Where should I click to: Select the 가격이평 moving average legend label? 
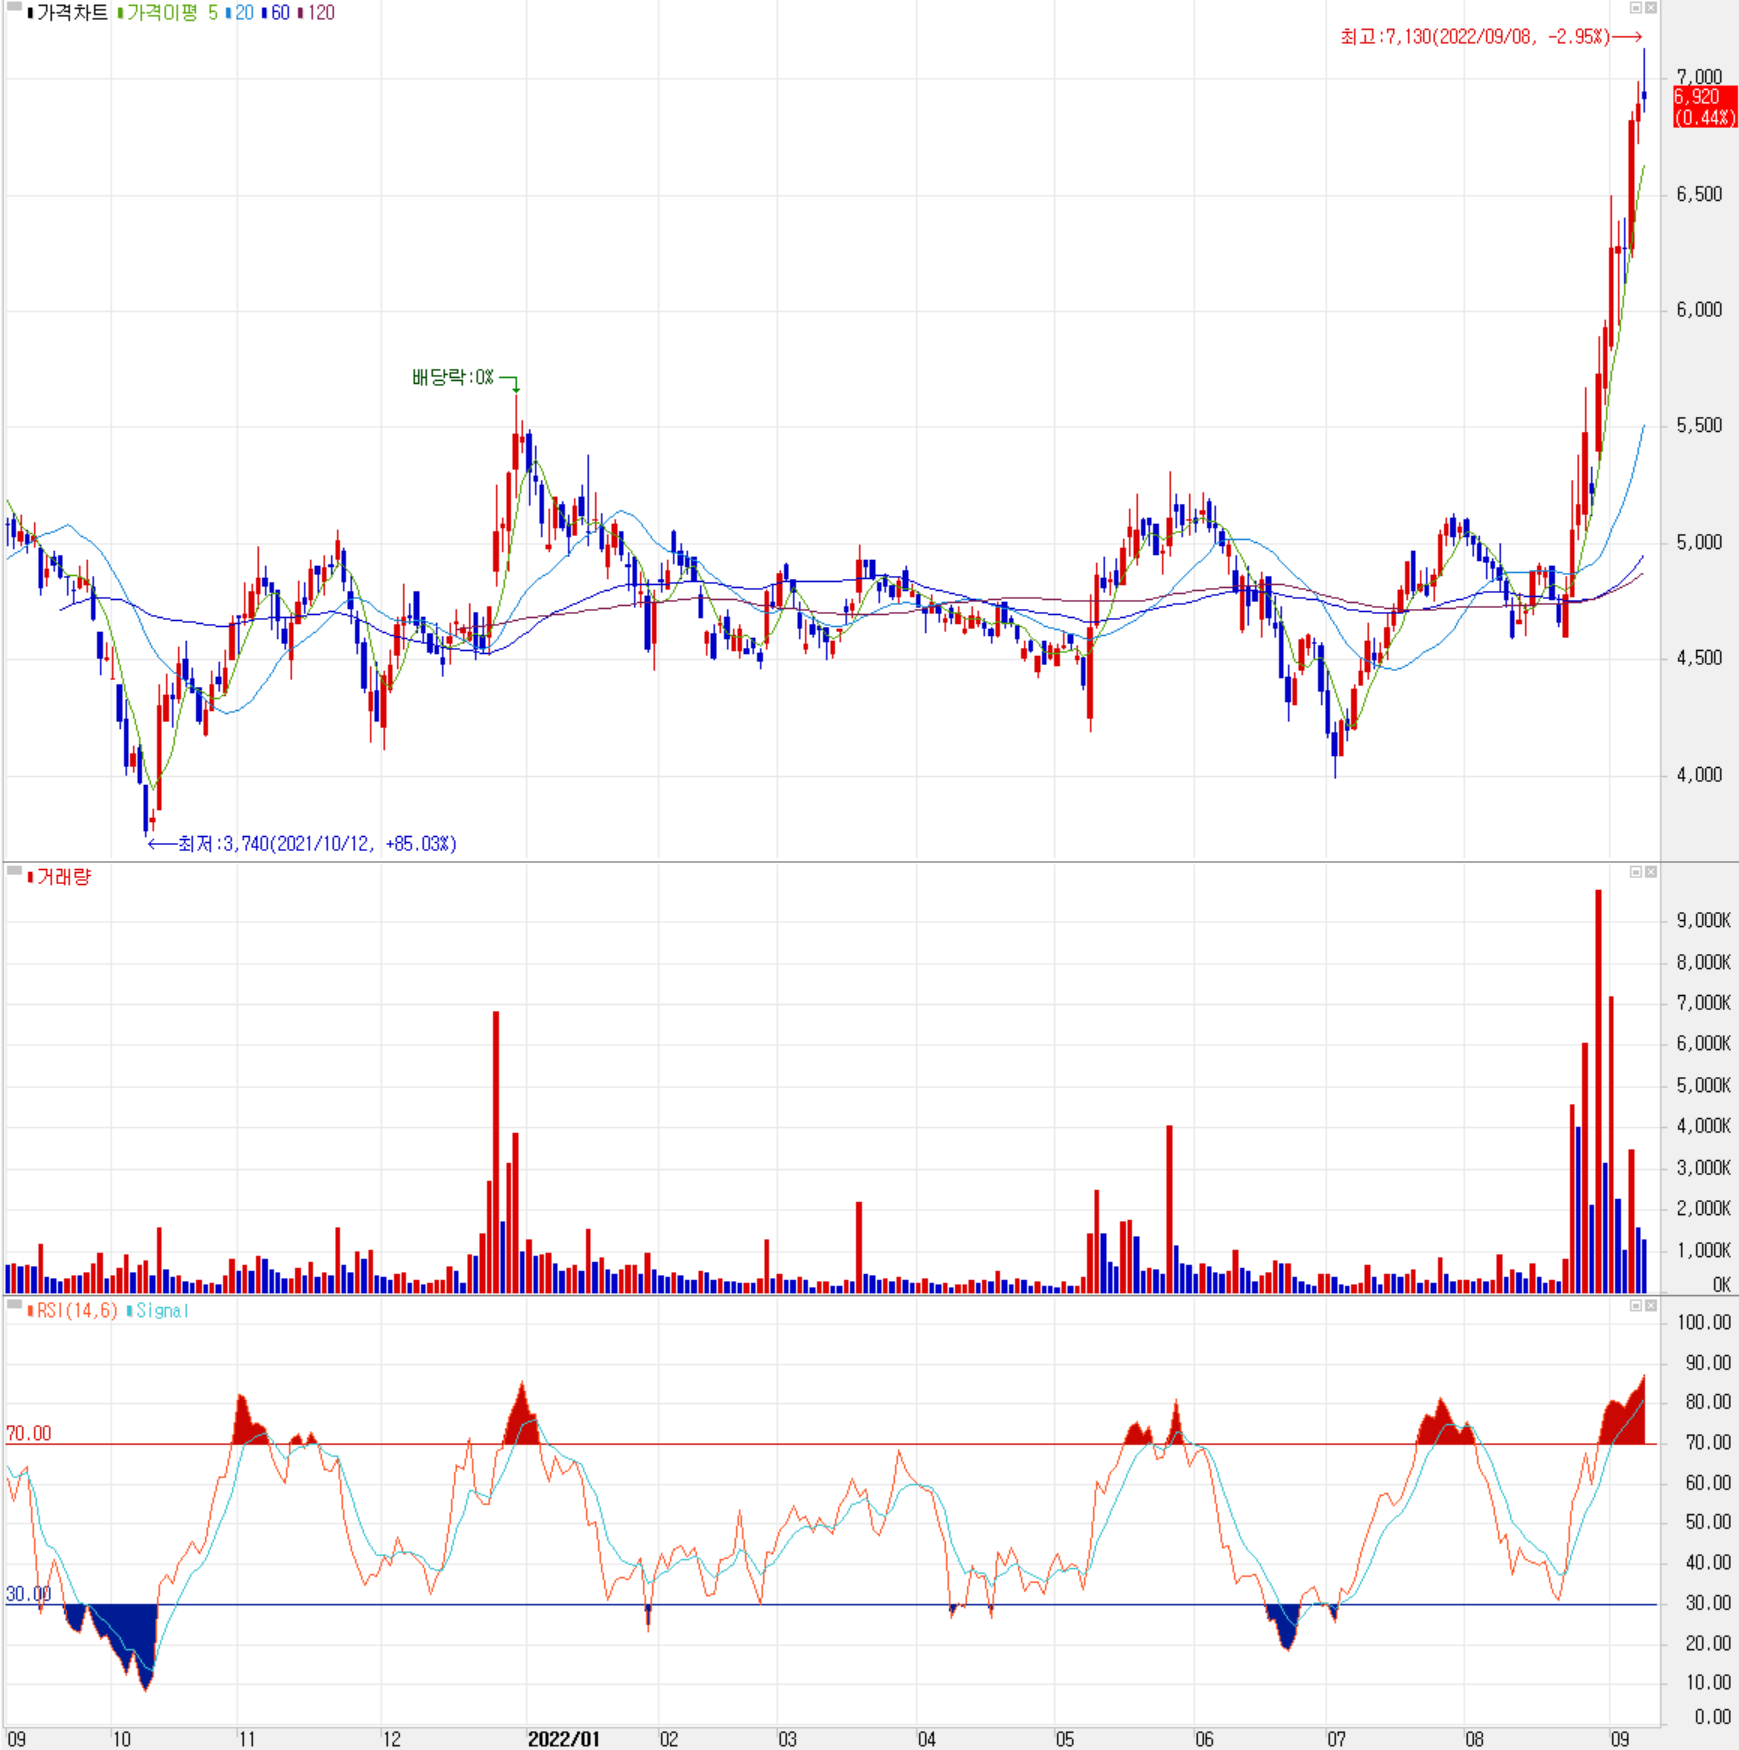(x=161, y=13)
